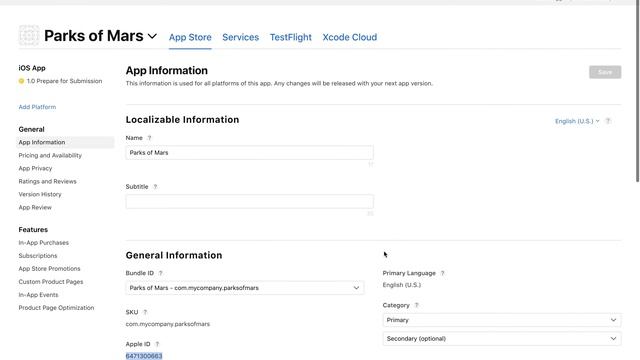Open the Bundle ID dropdown

pyautogui.click(x=245, y=288)
